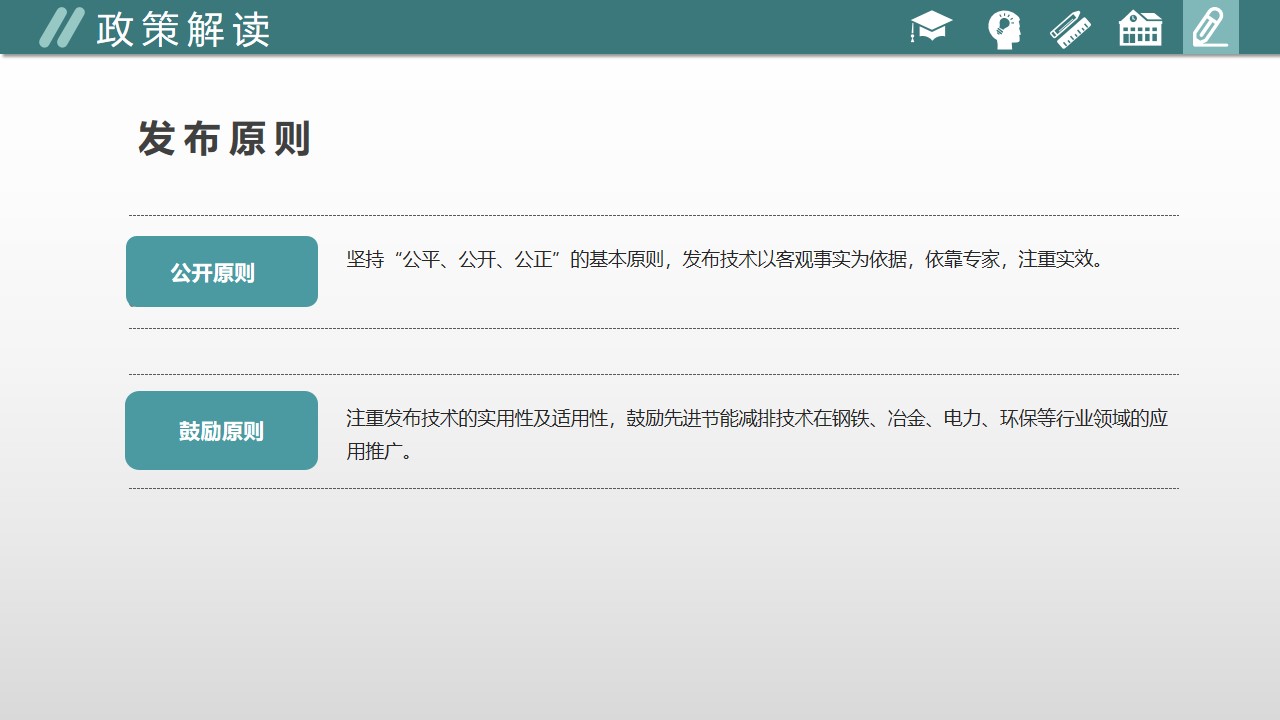Click the blank gray area below the content
1280x720 pixels.
click(x=640, y=610)
